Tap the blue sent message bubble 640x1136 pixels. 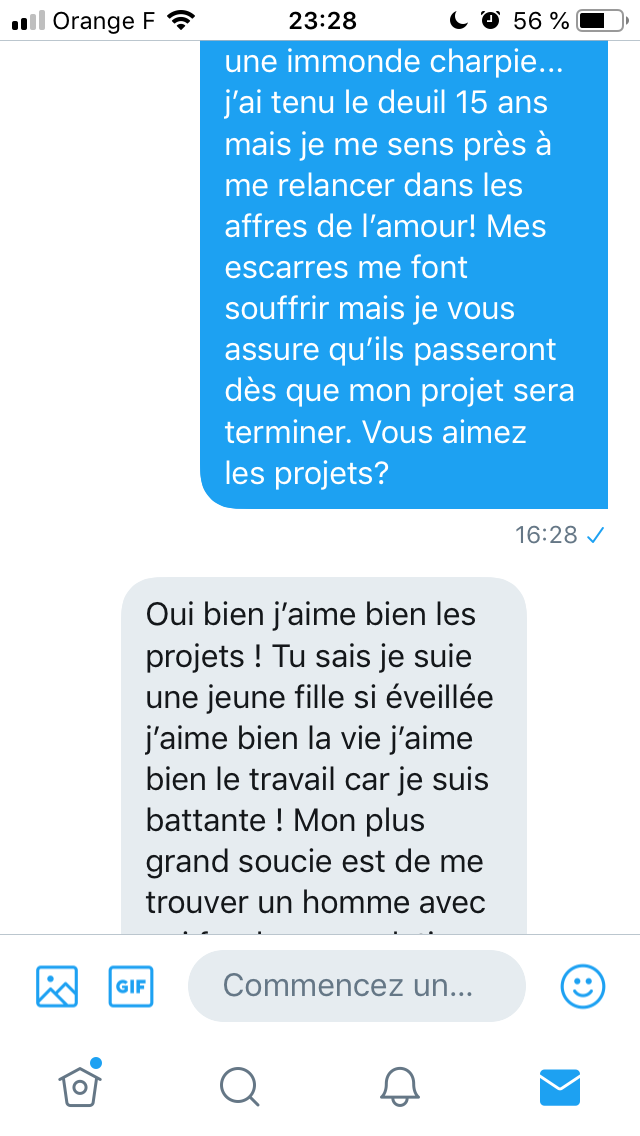click(x=404, y=275)
